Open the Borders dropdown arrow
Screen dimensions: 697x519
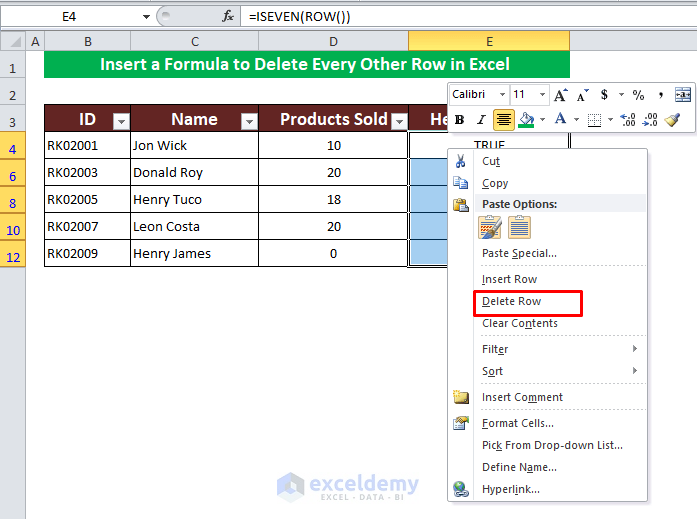tap(610, 120)
